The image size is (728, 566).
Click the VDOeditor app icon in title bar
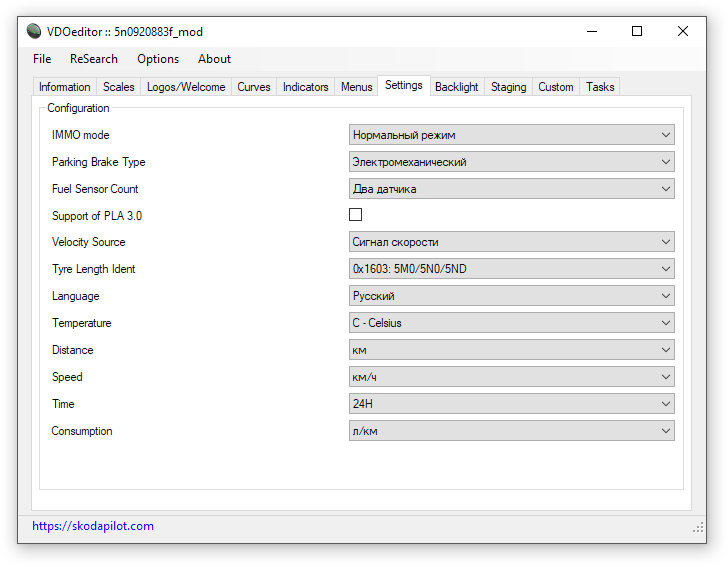[x=34, y=31]
